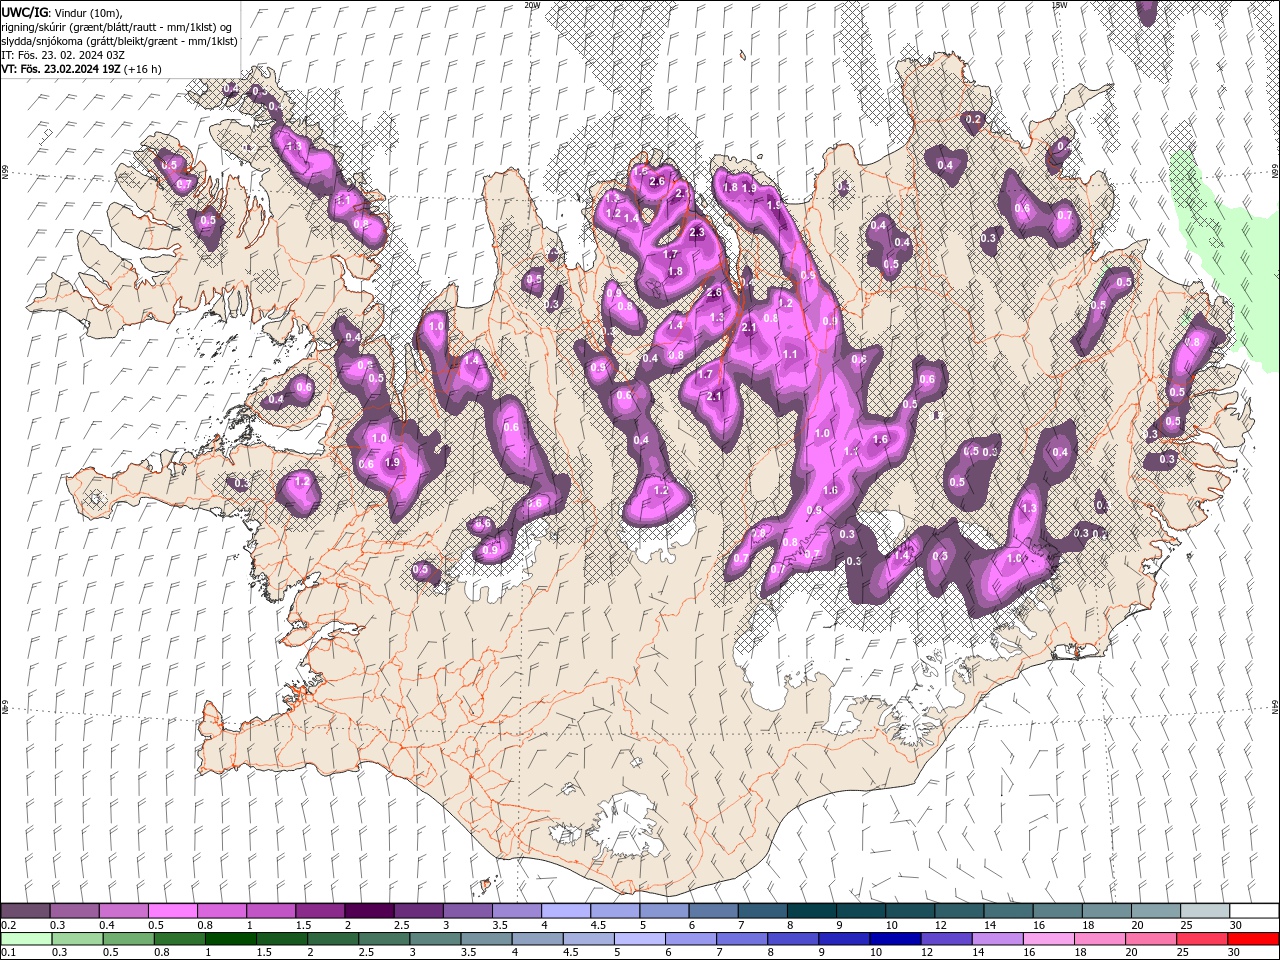Click the '2.3' snowfall value on the map

(x=697, y=232)
